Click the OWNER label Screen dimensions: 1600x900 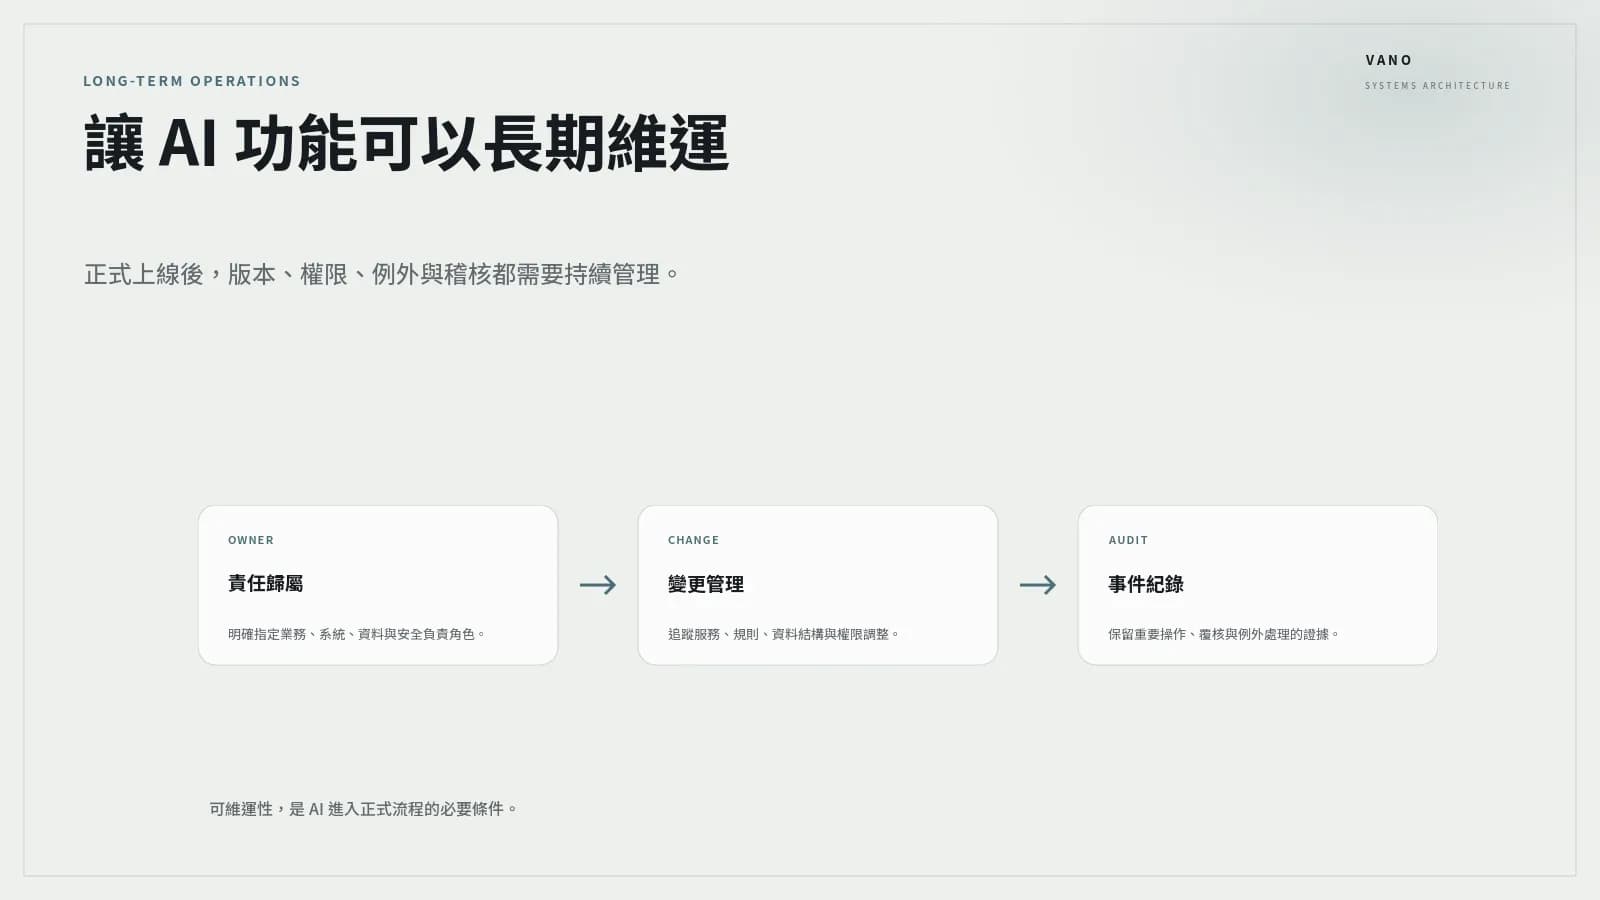(251, 540)
